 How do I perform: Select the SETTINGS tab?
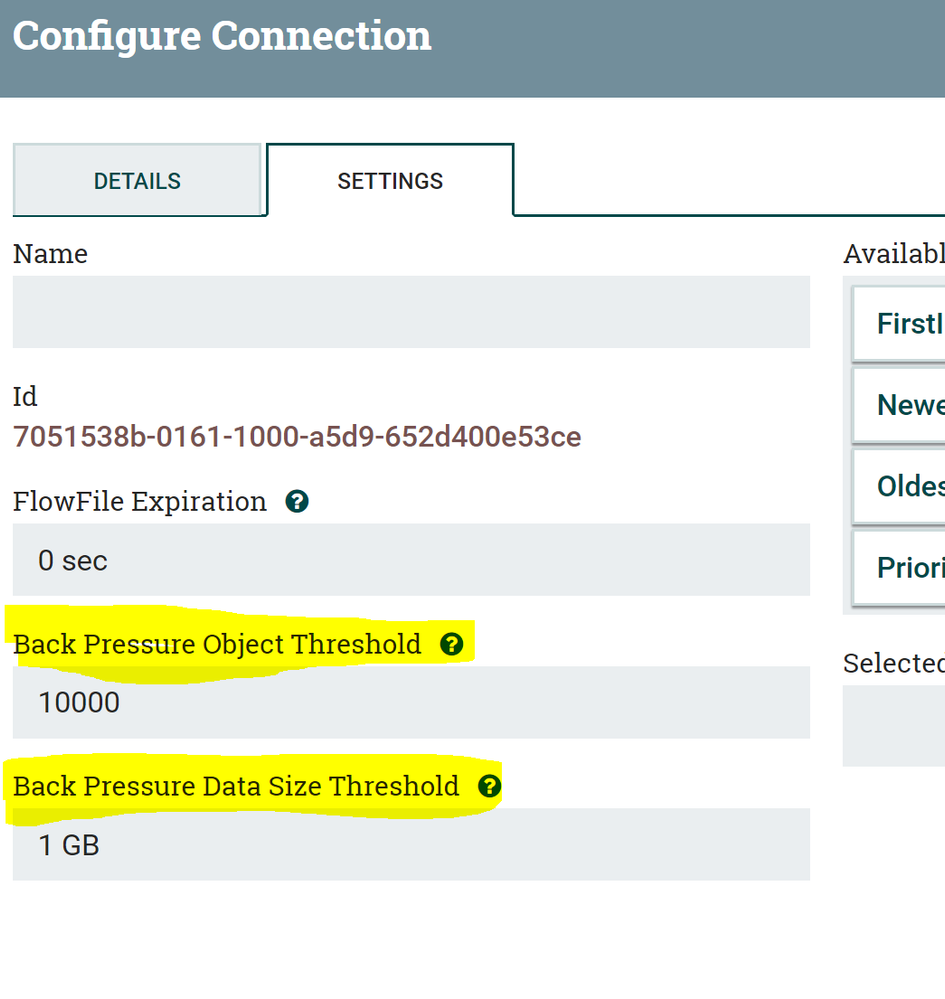[x=390, y=181]
